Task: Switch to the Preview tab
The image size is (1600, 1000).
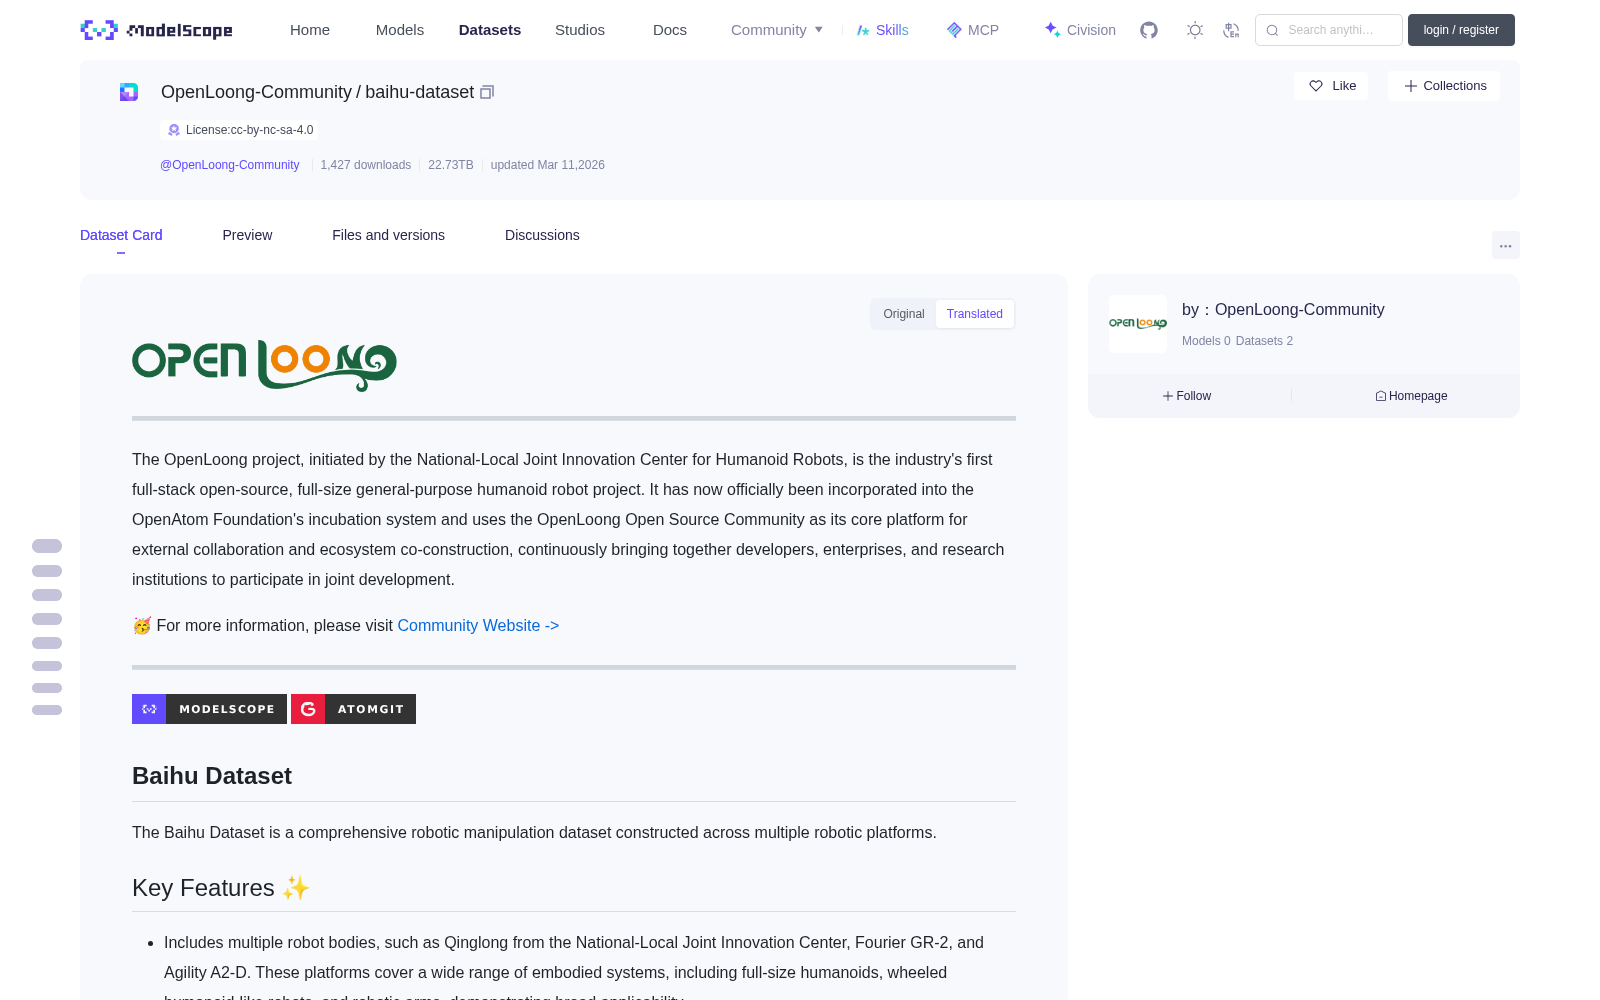Action: click(x=247, y=235)
